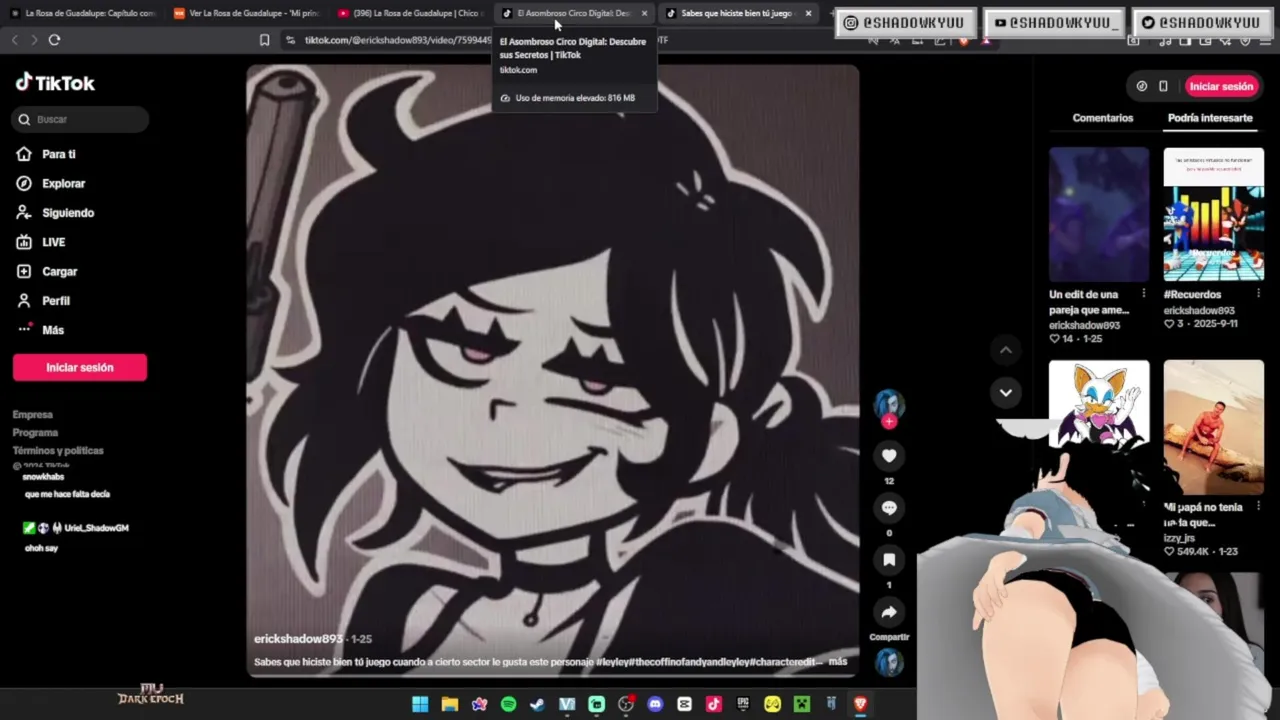Viewport: 1280px width, 720px height.
Task: Go to Explorar in sidebar
Action: [51, 183]
